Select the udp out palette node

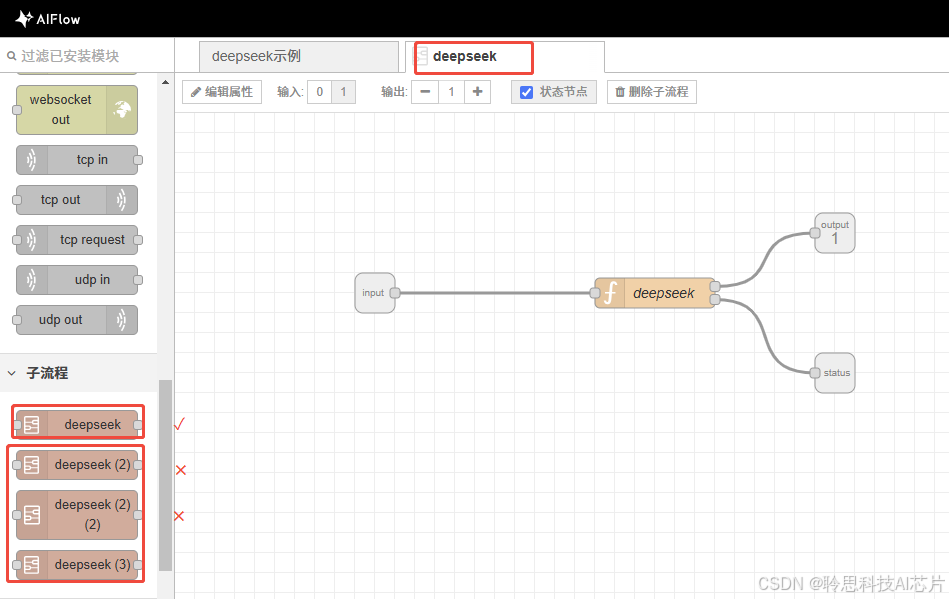[77, 319]
